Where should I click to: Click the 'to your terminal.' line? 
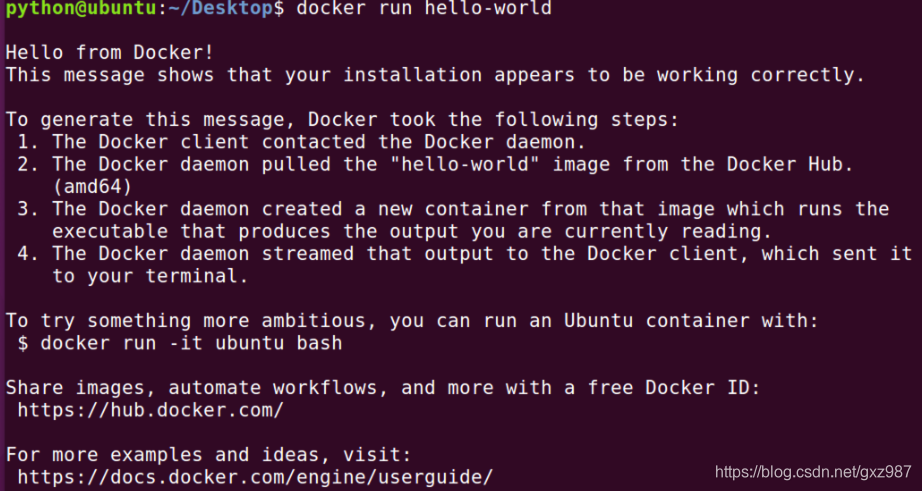point(151,276)
